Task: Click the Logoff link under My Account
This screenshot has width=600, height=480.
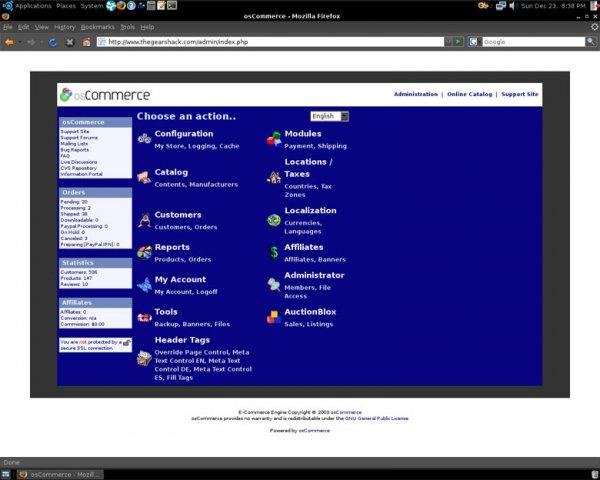Action: click(x=207, y=292)
